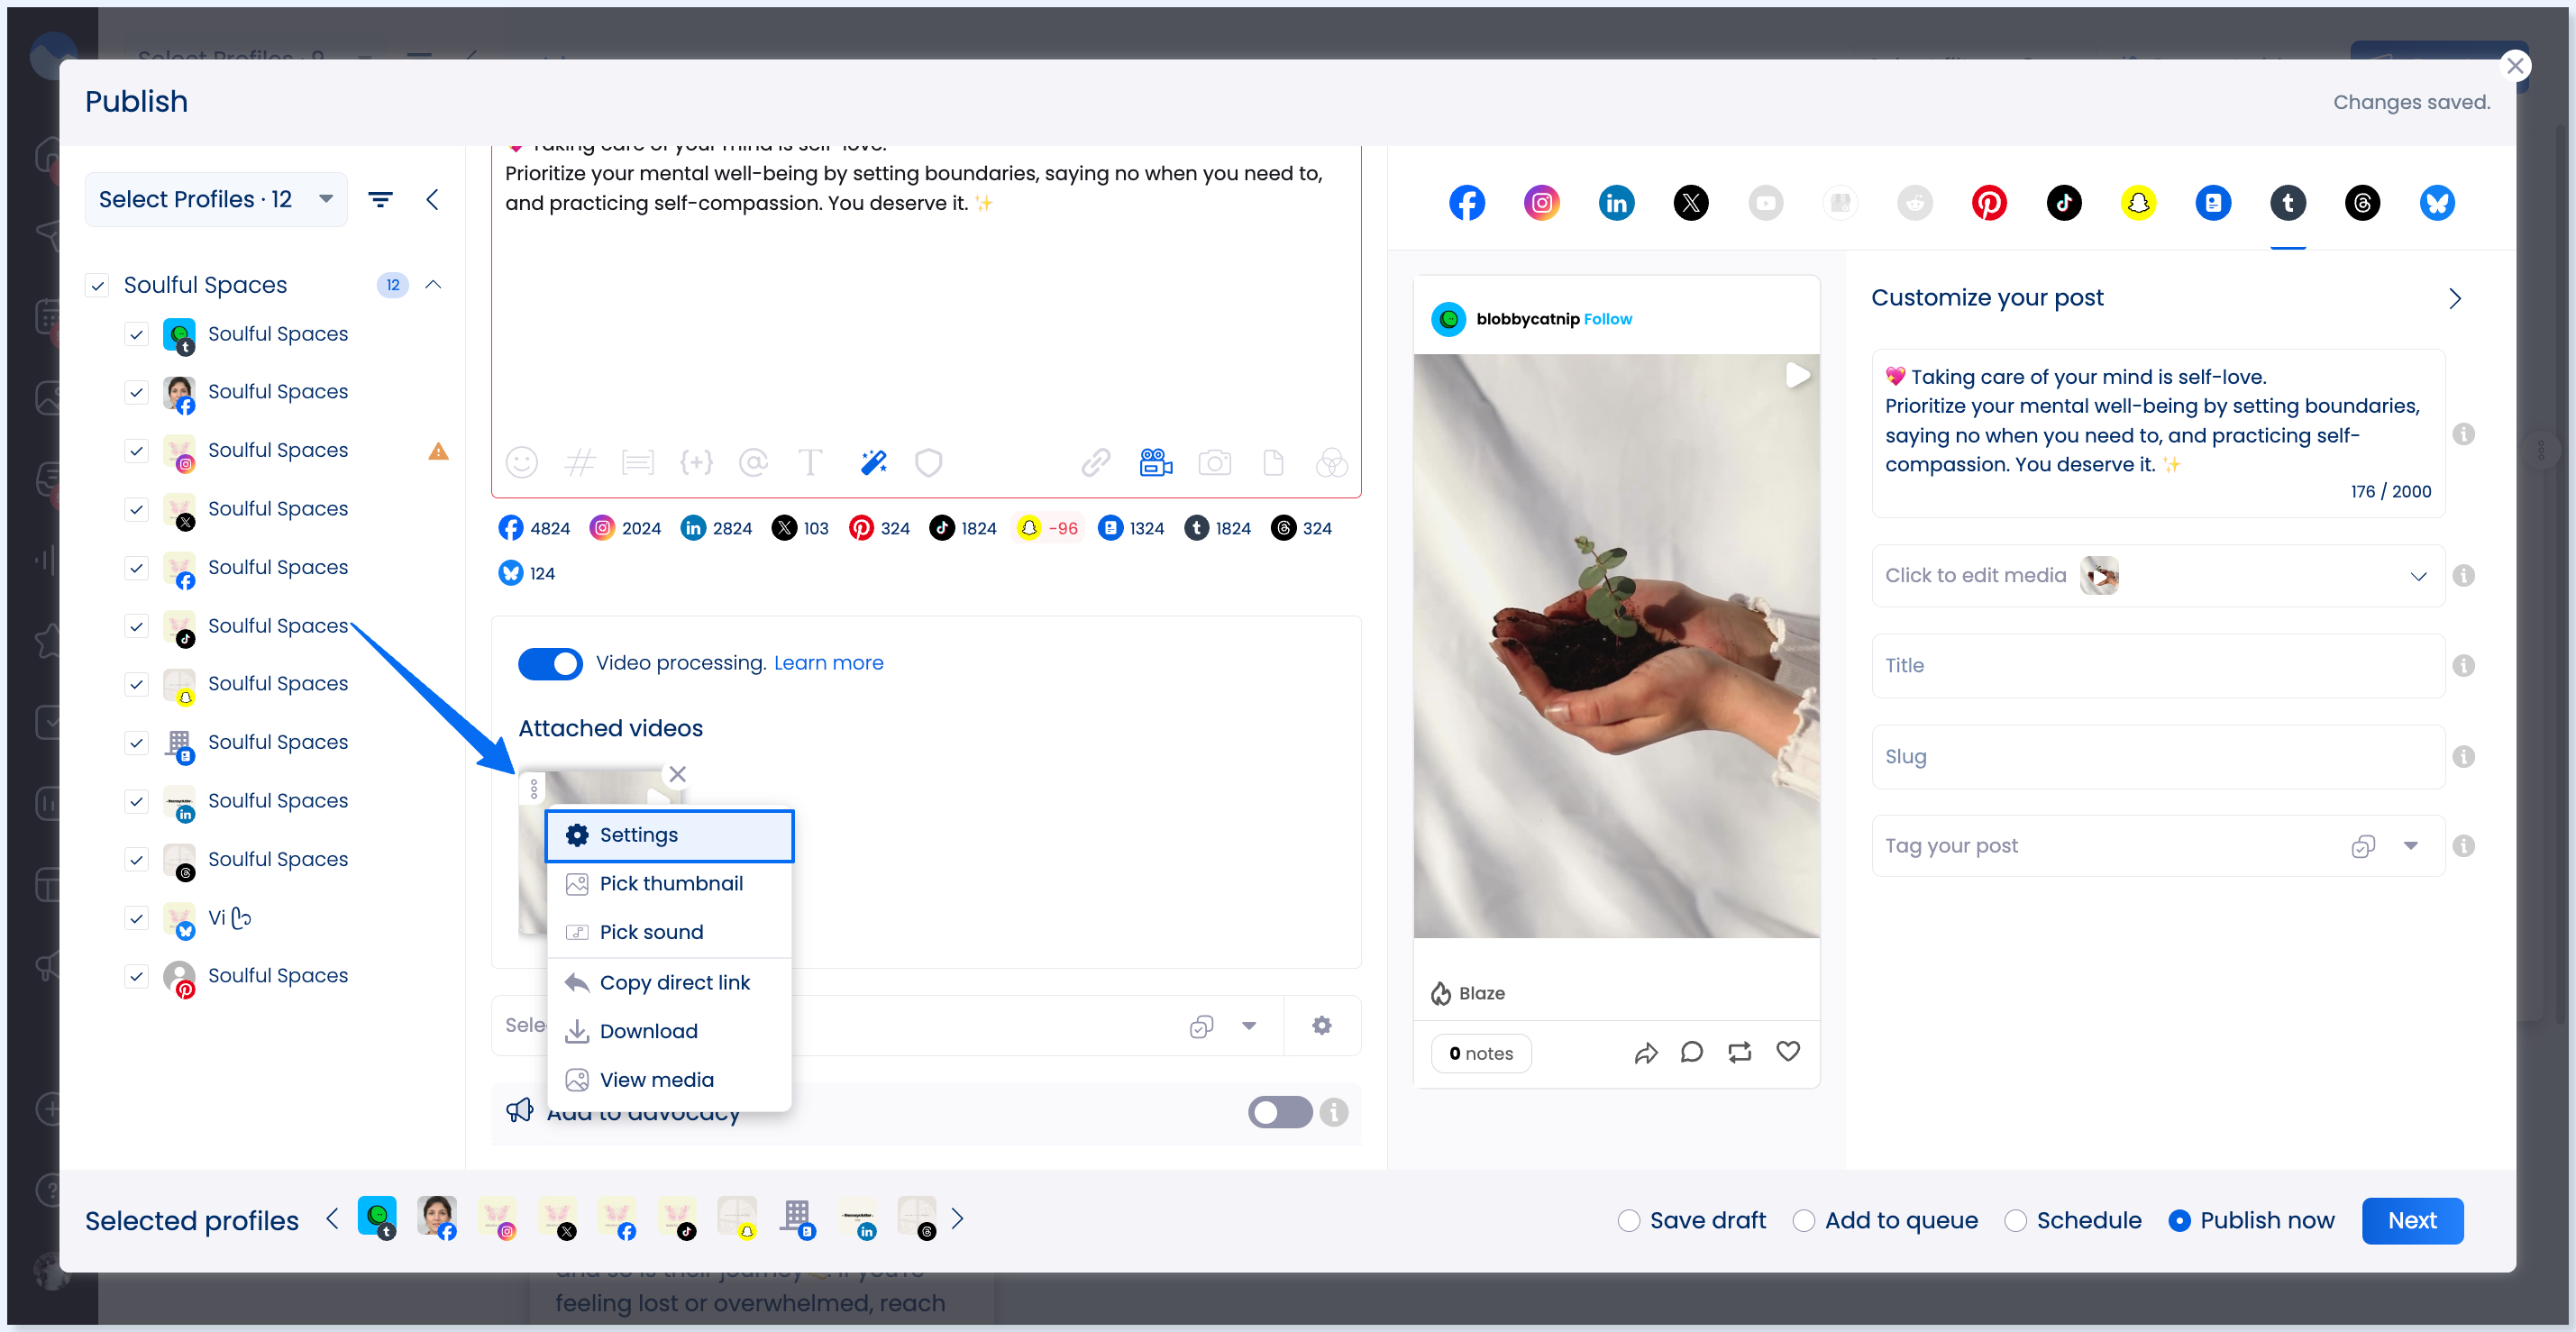Open the emoji picker in the editor
The image size is (2576, 1332).
522,462
